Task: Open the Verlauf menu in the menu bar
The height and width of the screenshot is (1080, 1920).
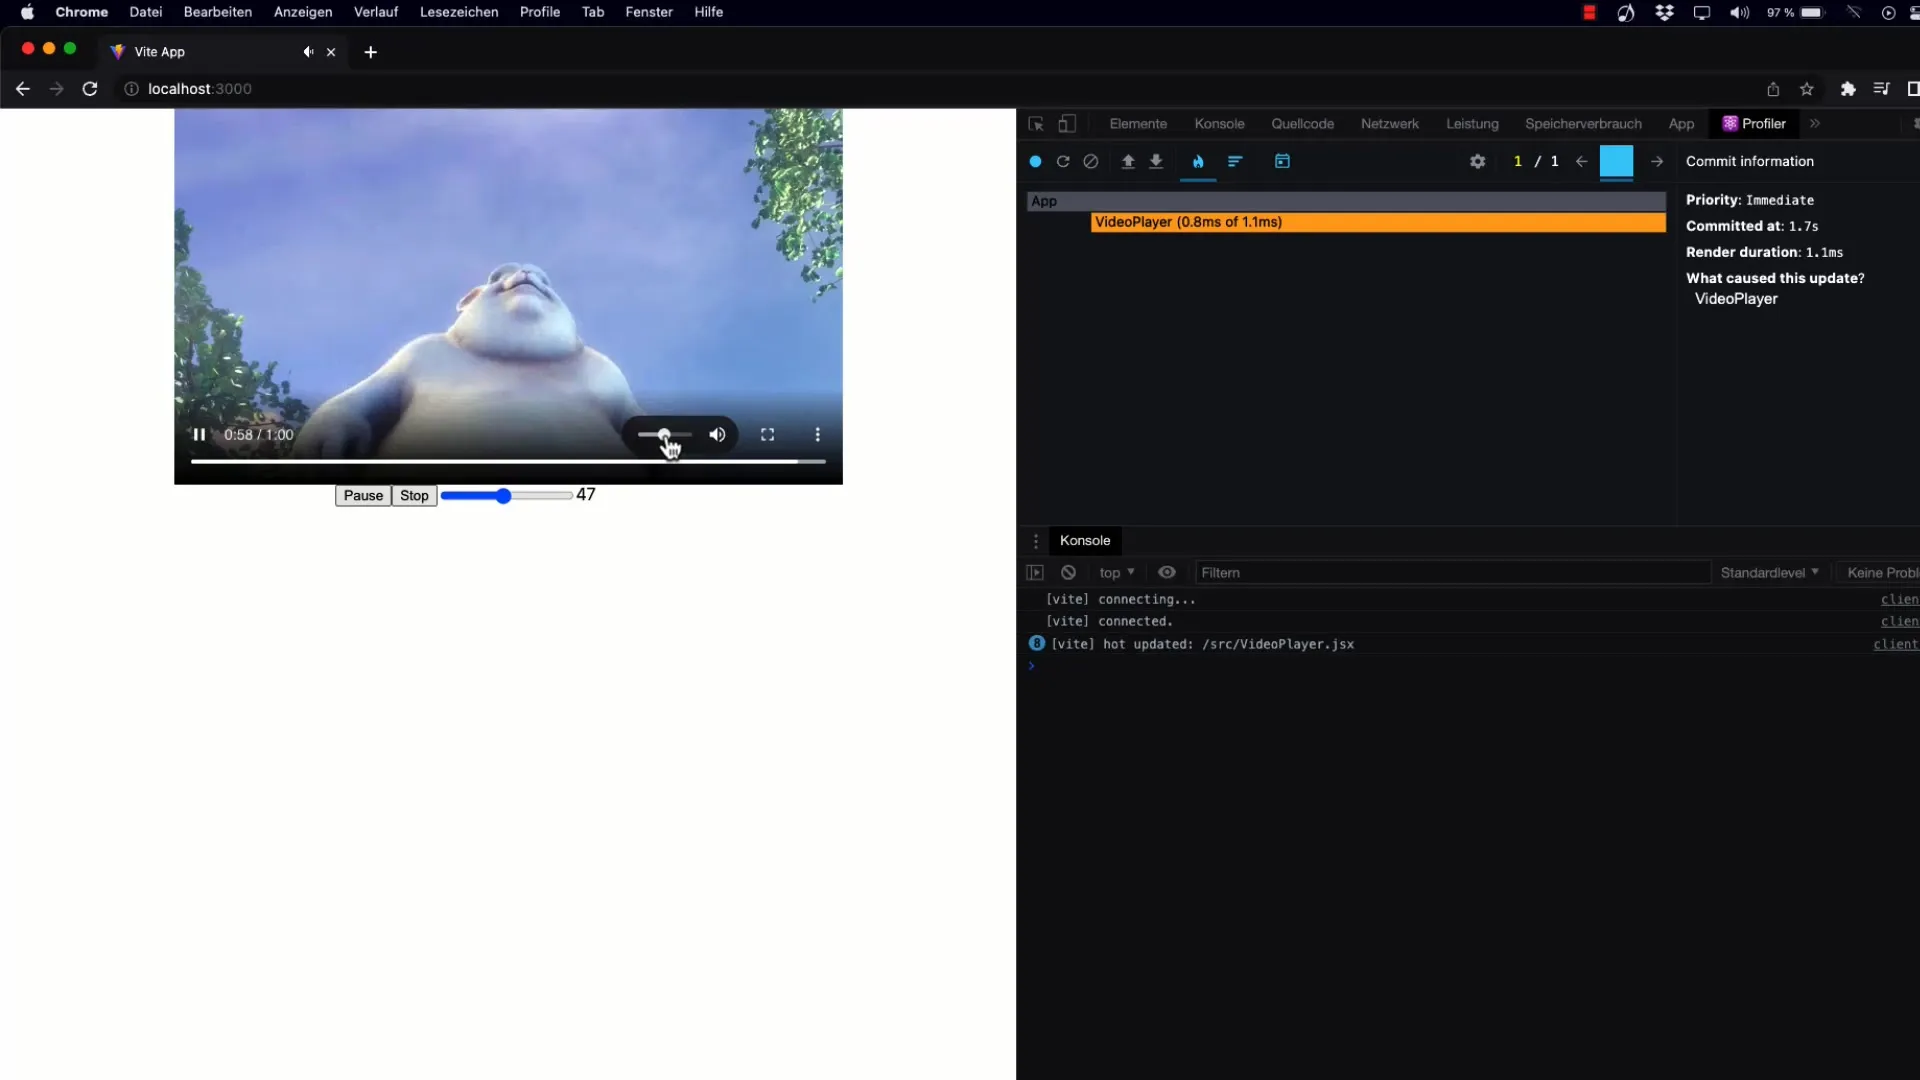Action: pyautogui.click(x=376, y=12)
